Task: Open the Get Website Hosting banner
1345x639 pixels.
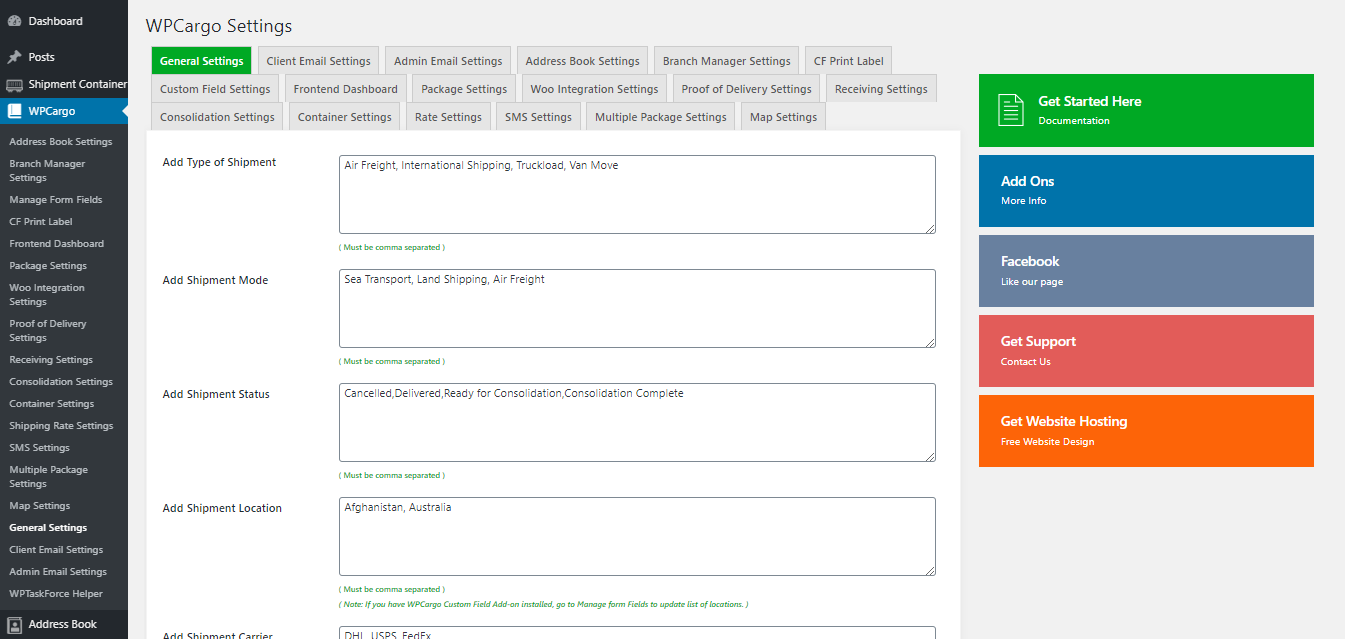Action: [1146, 431]
